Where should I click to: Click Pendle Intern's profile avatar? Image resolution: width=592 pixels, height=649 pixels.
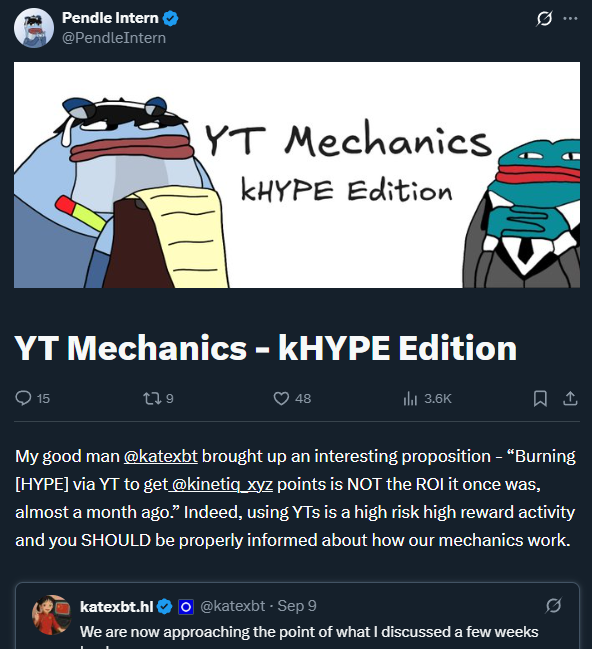pos(34,28)
